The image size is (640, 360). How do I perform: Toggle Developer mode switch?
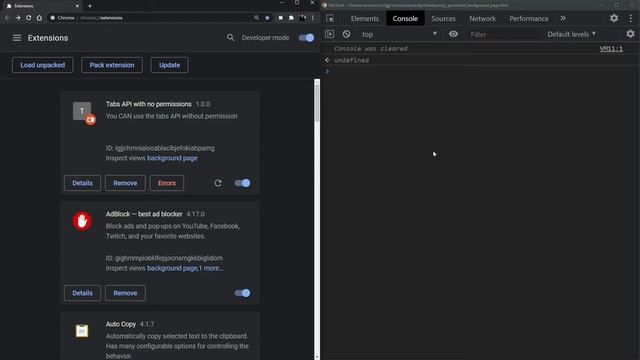point(306,38)
